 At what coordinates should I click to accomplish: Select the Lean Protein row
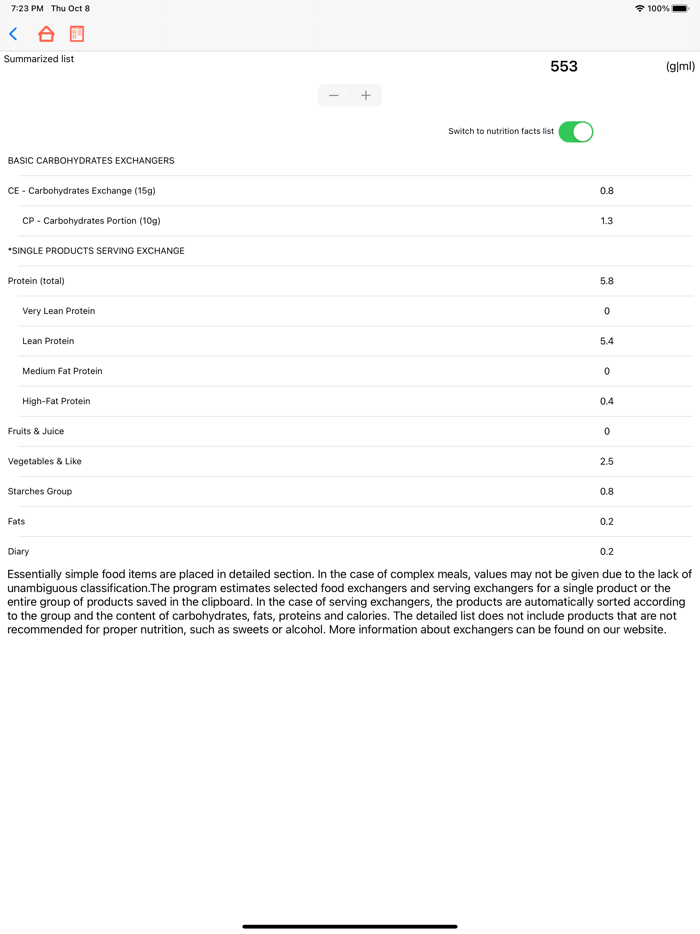coord(350,341)
